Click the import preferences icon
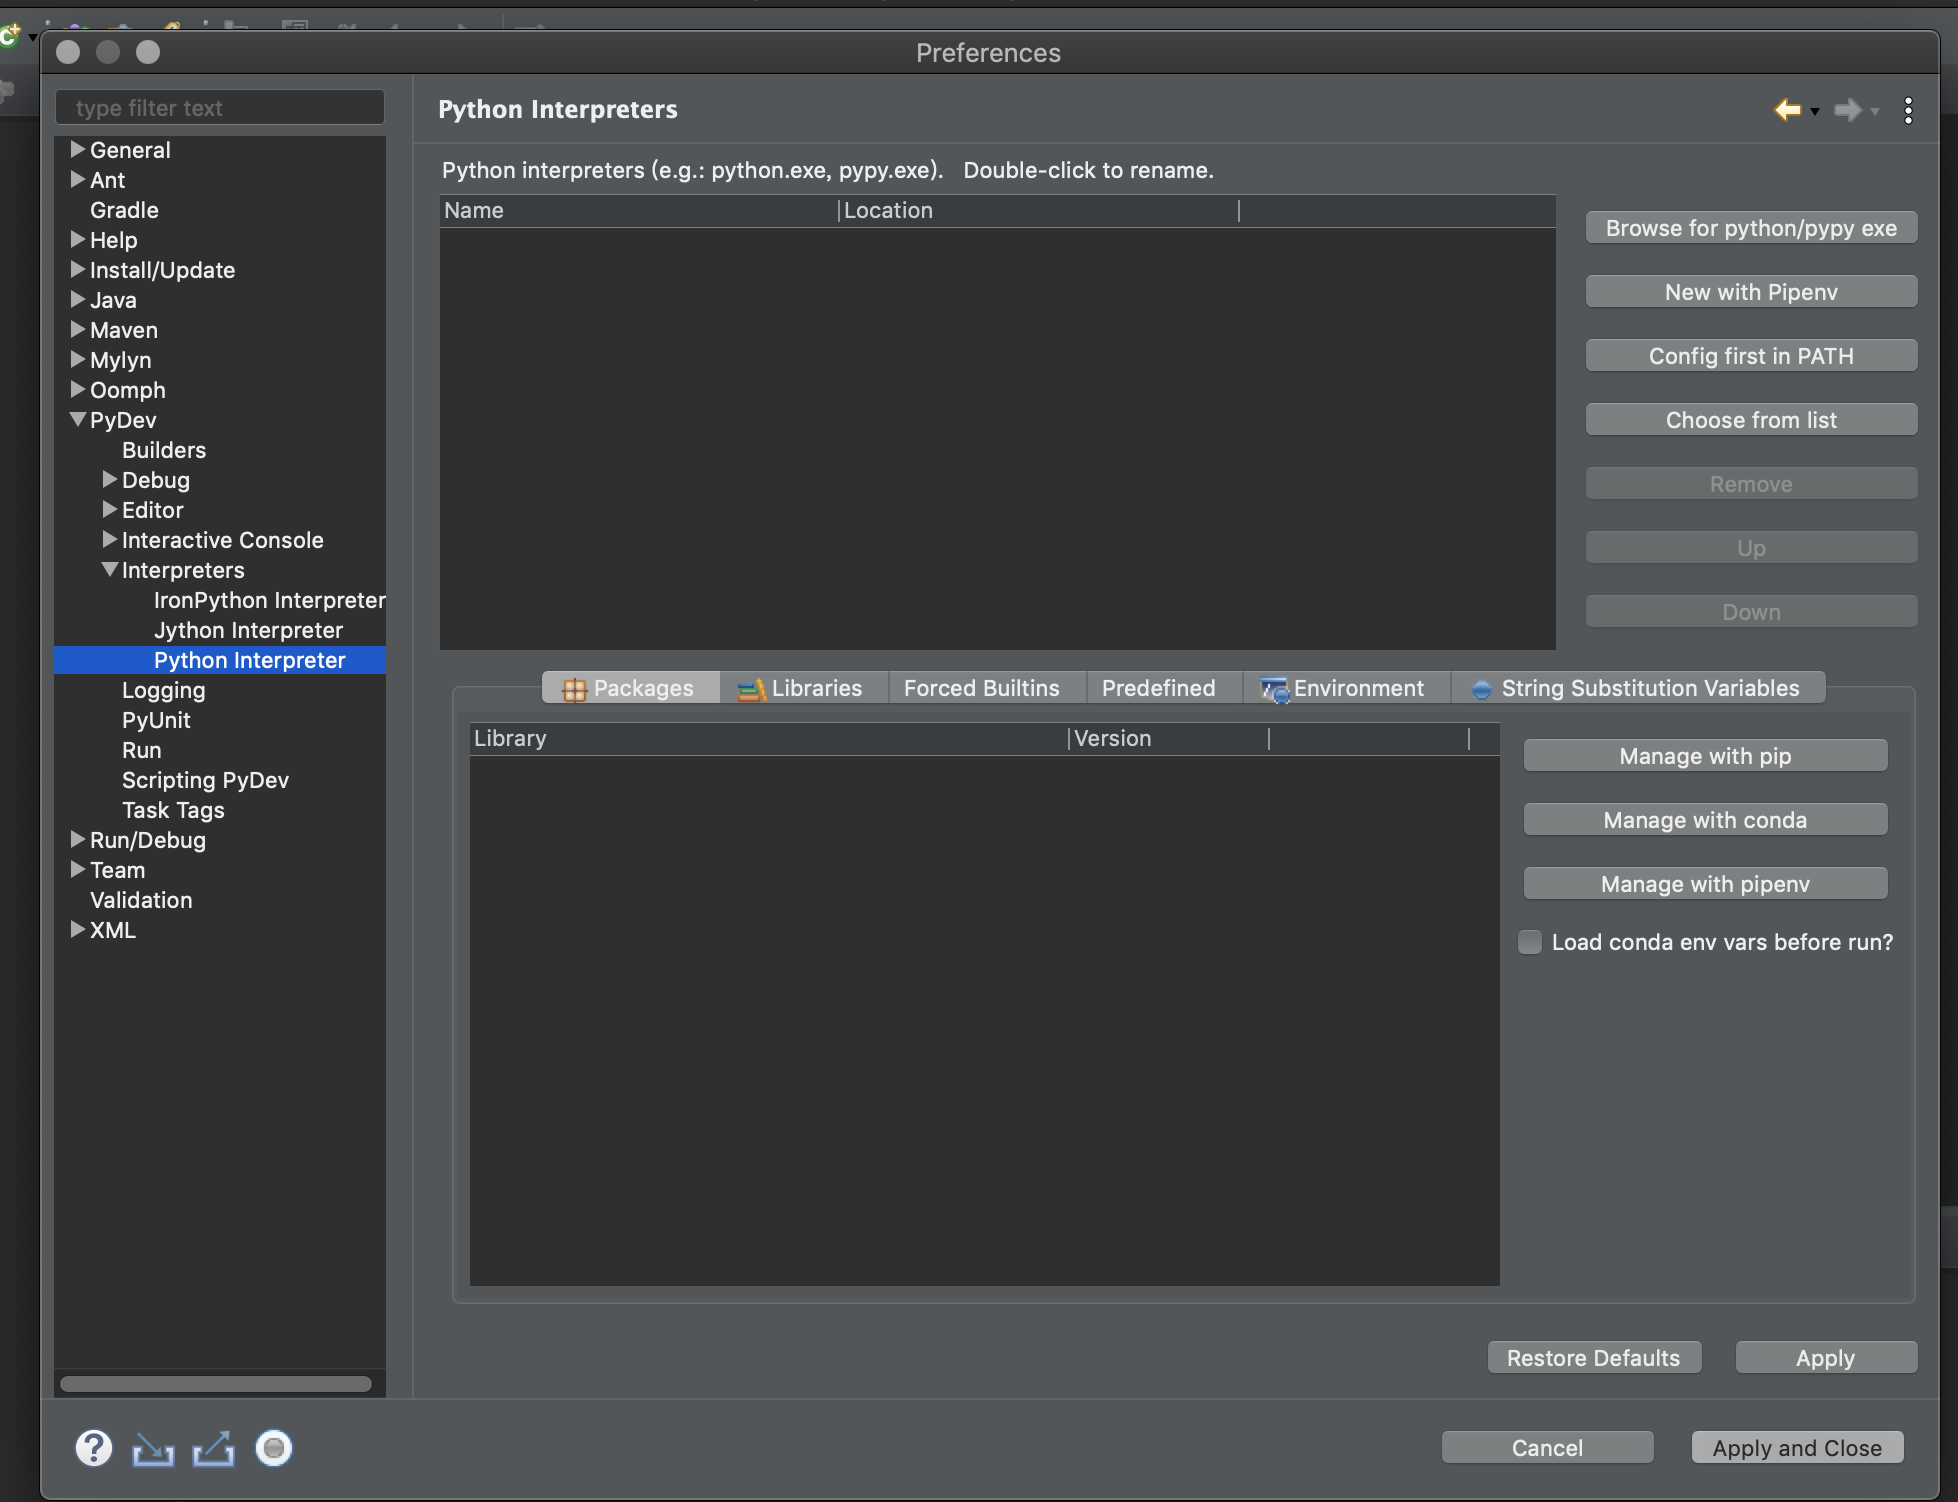Viewport: 1958px width, 1502px height. [x=153, y=1448]
